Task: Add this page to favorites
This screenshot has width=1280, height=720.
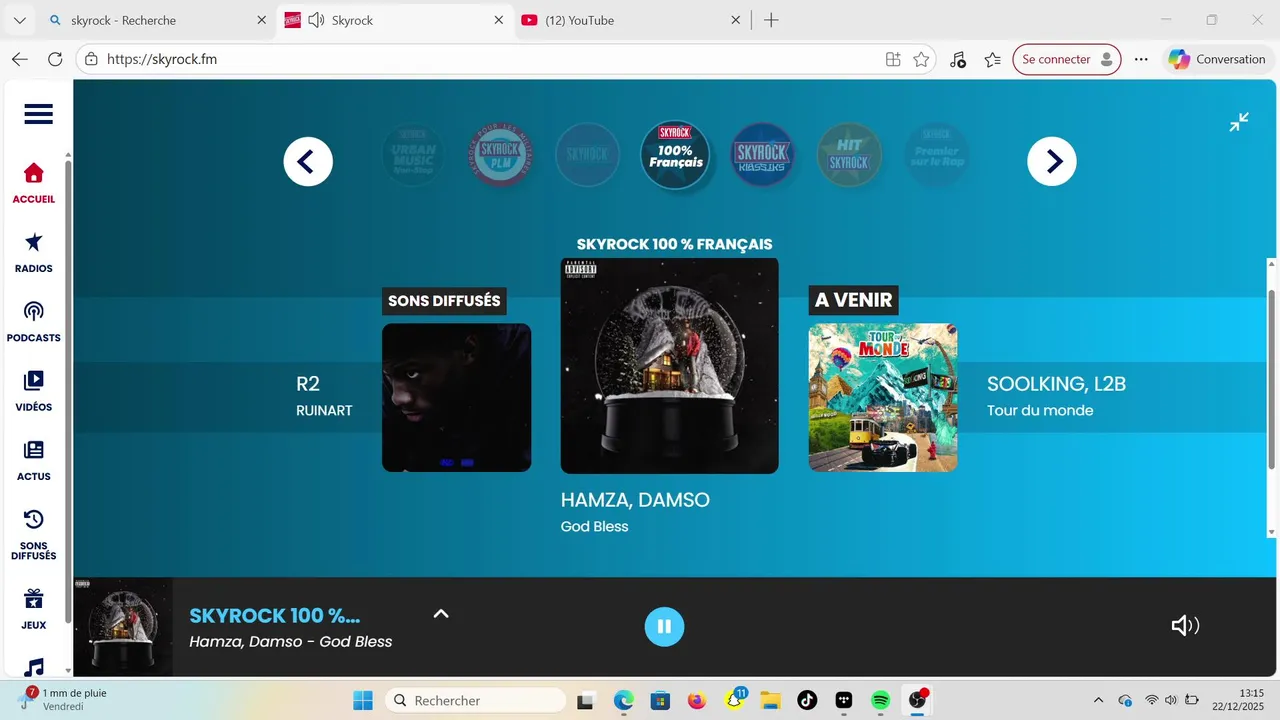Action: 921,59
